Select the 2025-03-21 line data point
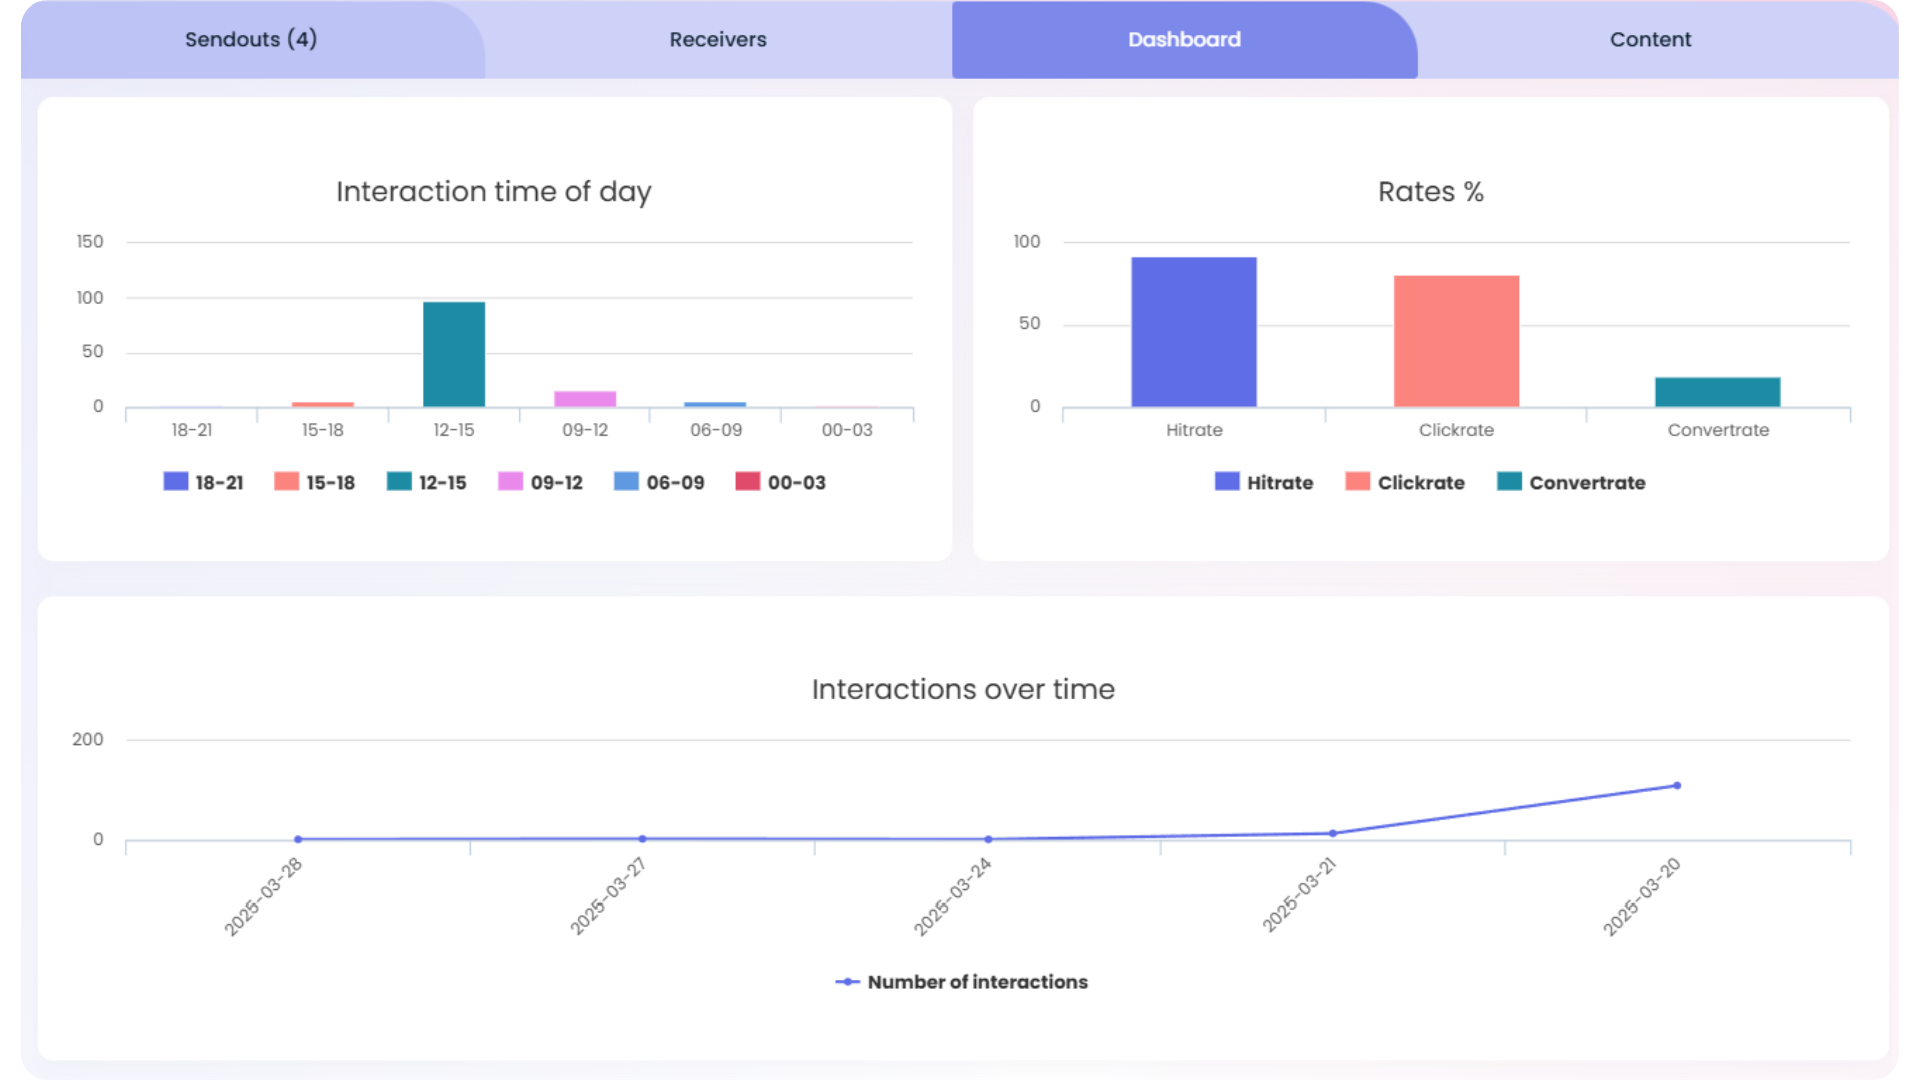Image resolution: width=1920 pixels, height=1080 pixels. (1333, 833)
